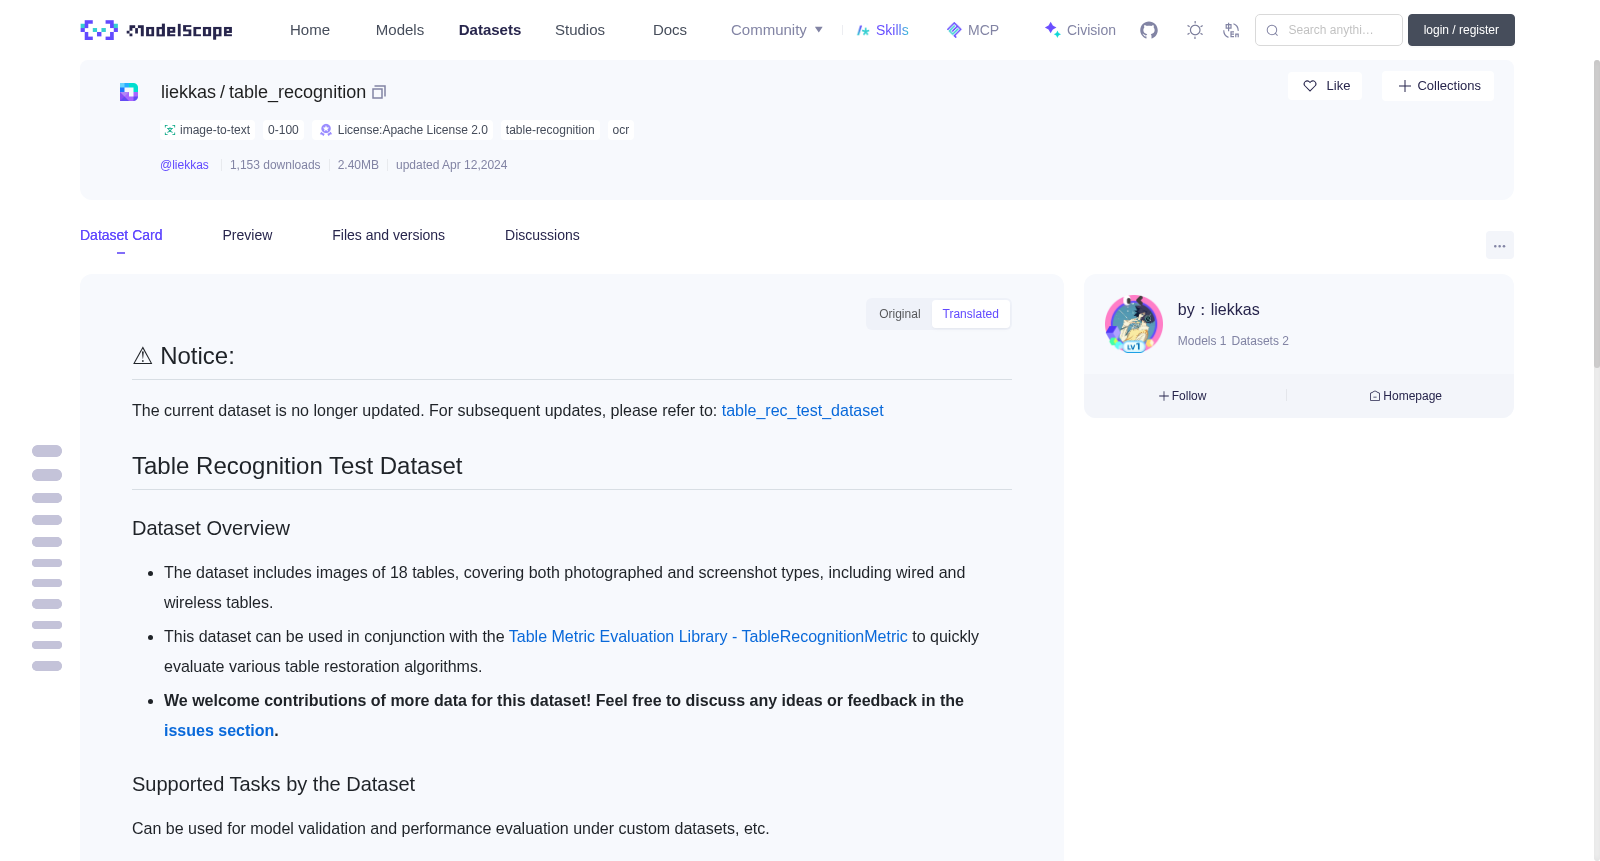The width and height of the screenshot is (1600, 861).
Task: Switch to Original text view
Action: coord(899,314)
